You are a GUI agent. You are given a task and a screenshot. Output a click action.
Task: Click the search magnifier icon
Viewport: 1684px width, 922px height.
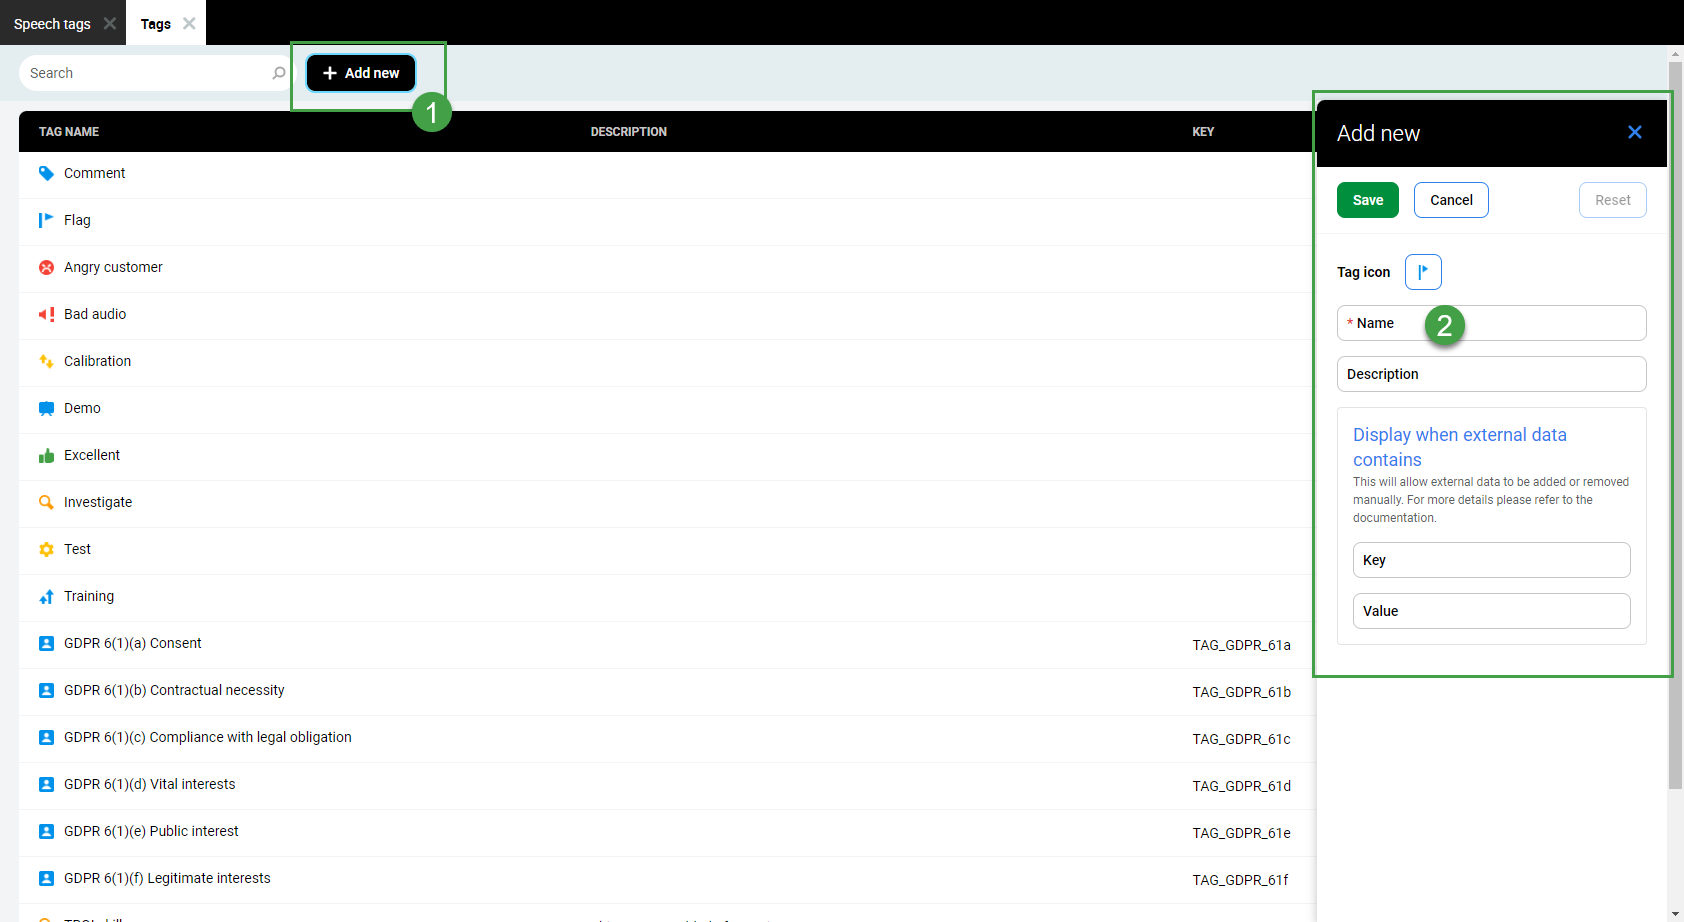click(277, 72)
